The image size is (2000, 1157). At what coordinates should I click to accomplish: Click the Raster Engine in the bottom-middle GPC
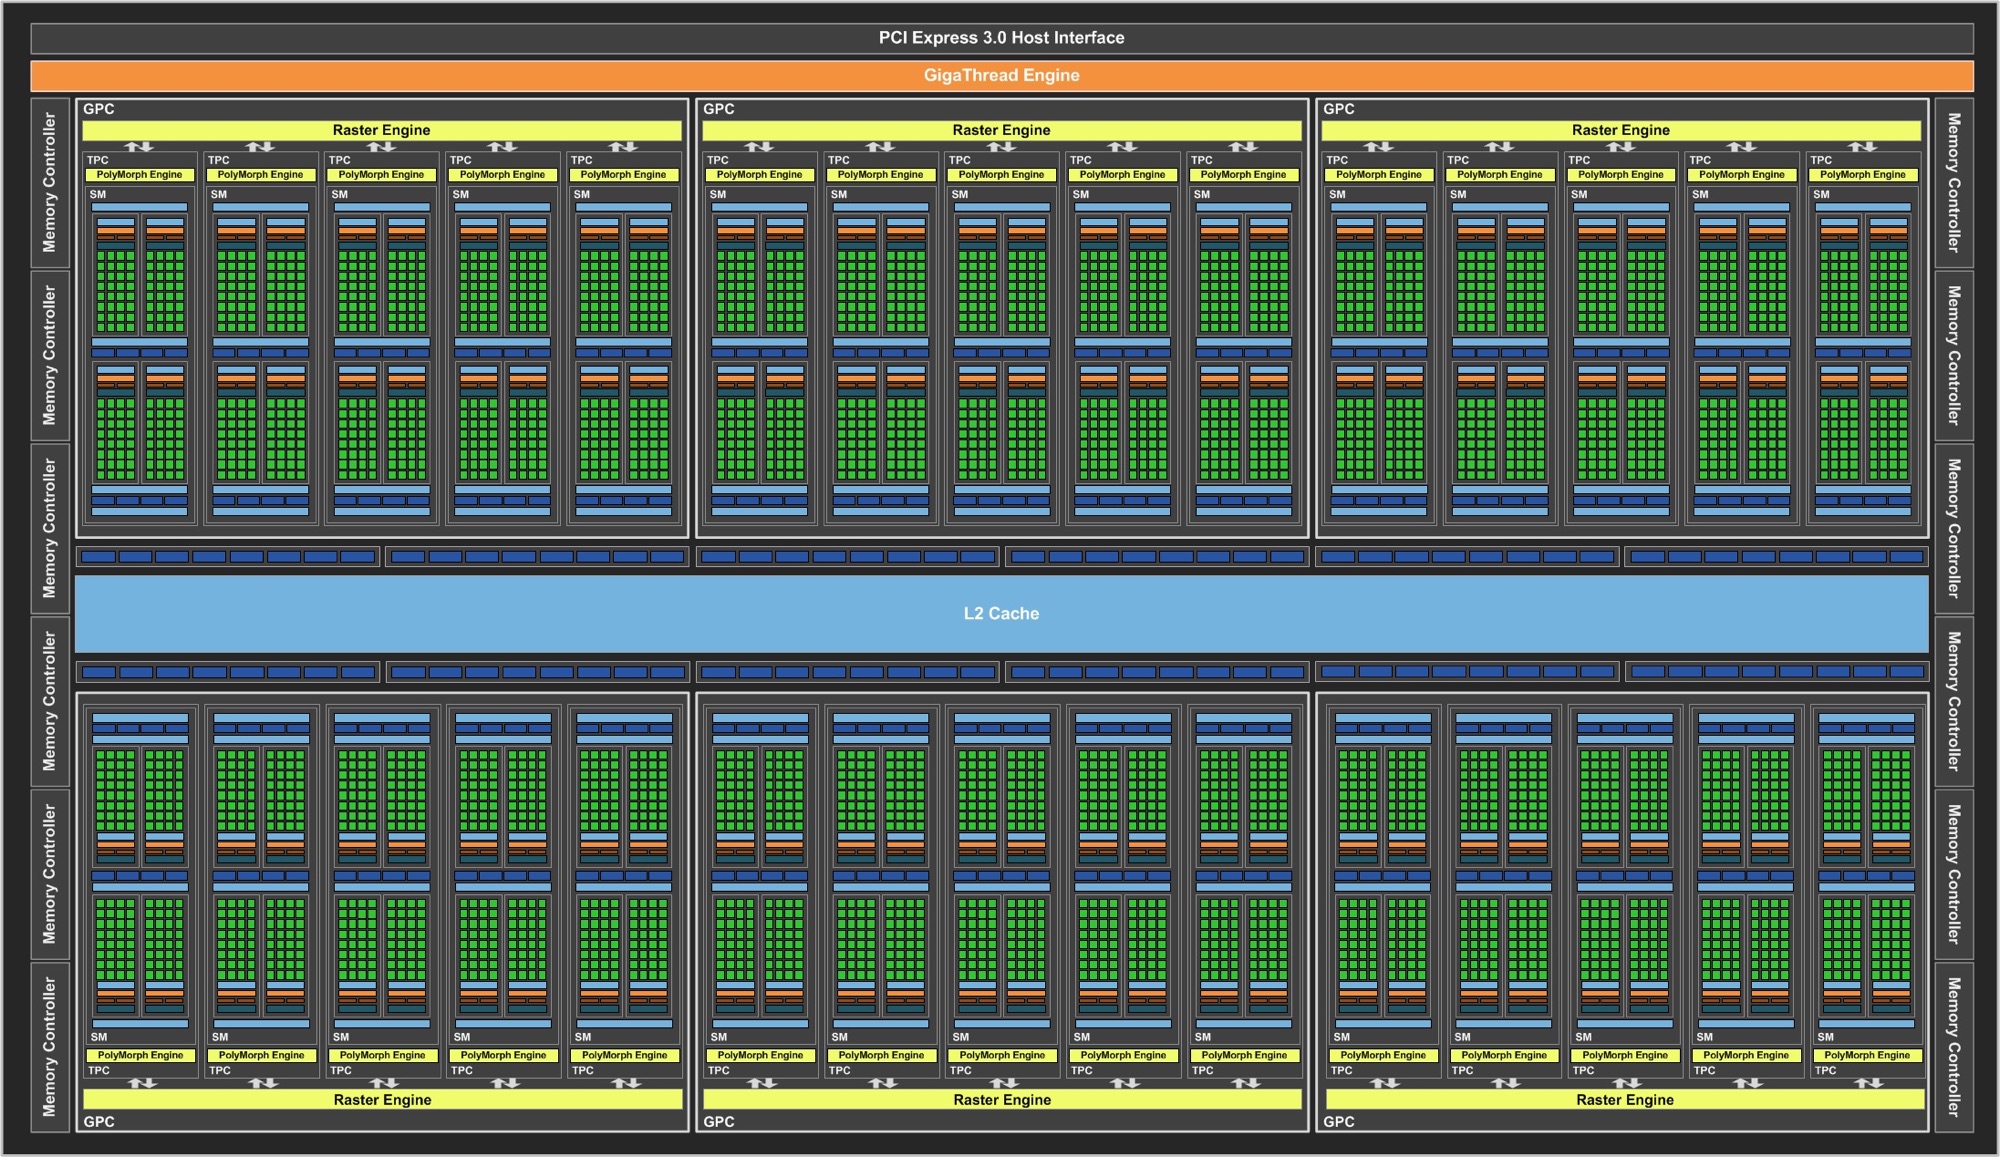point(1002,1099)
